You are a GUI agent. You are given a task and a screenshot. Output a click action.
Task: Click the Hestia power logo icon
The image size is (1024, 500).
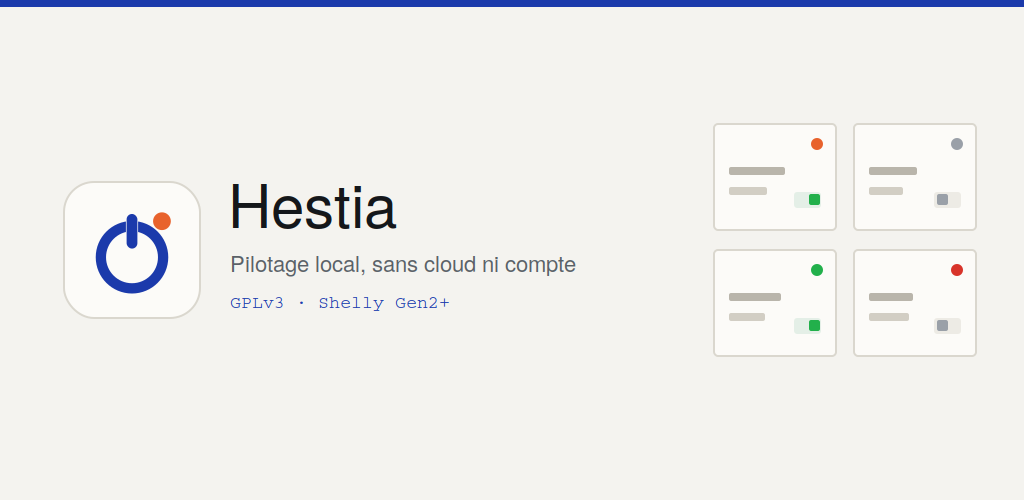132,250
